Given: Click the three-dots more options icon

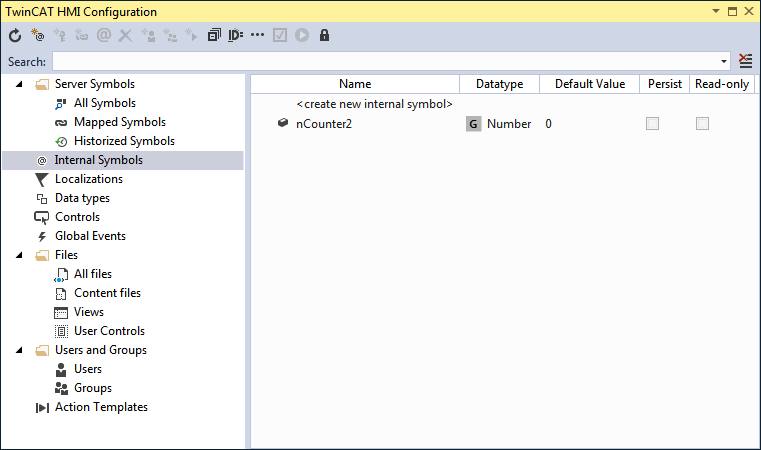Looking at the screenshot, I should click(x=258, y=35).
